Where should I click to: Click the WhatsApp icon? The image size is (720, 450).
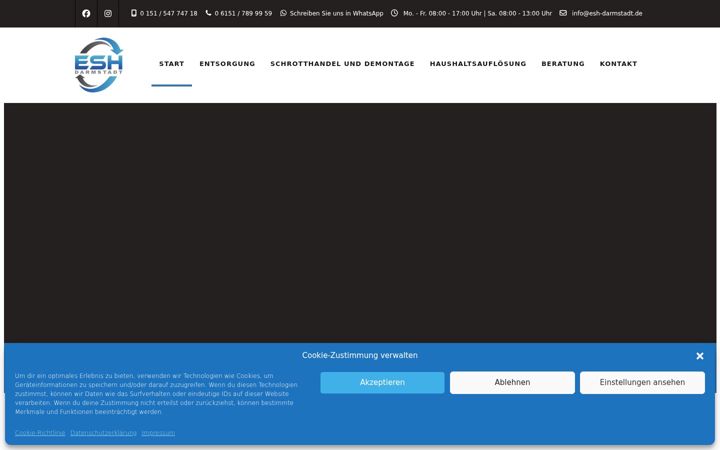(x=283, y=13)
